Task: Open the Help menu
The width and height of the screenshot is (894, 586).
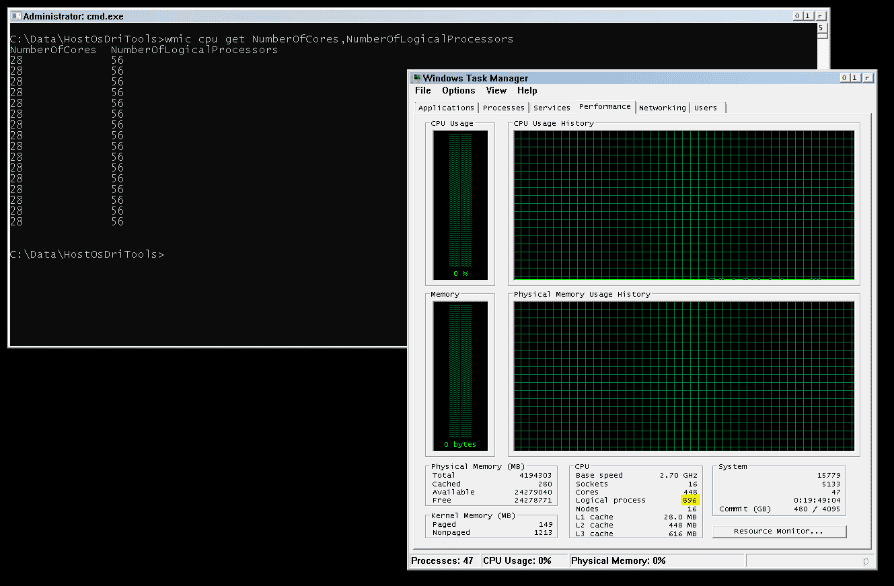Action: (x=527, y=91)
